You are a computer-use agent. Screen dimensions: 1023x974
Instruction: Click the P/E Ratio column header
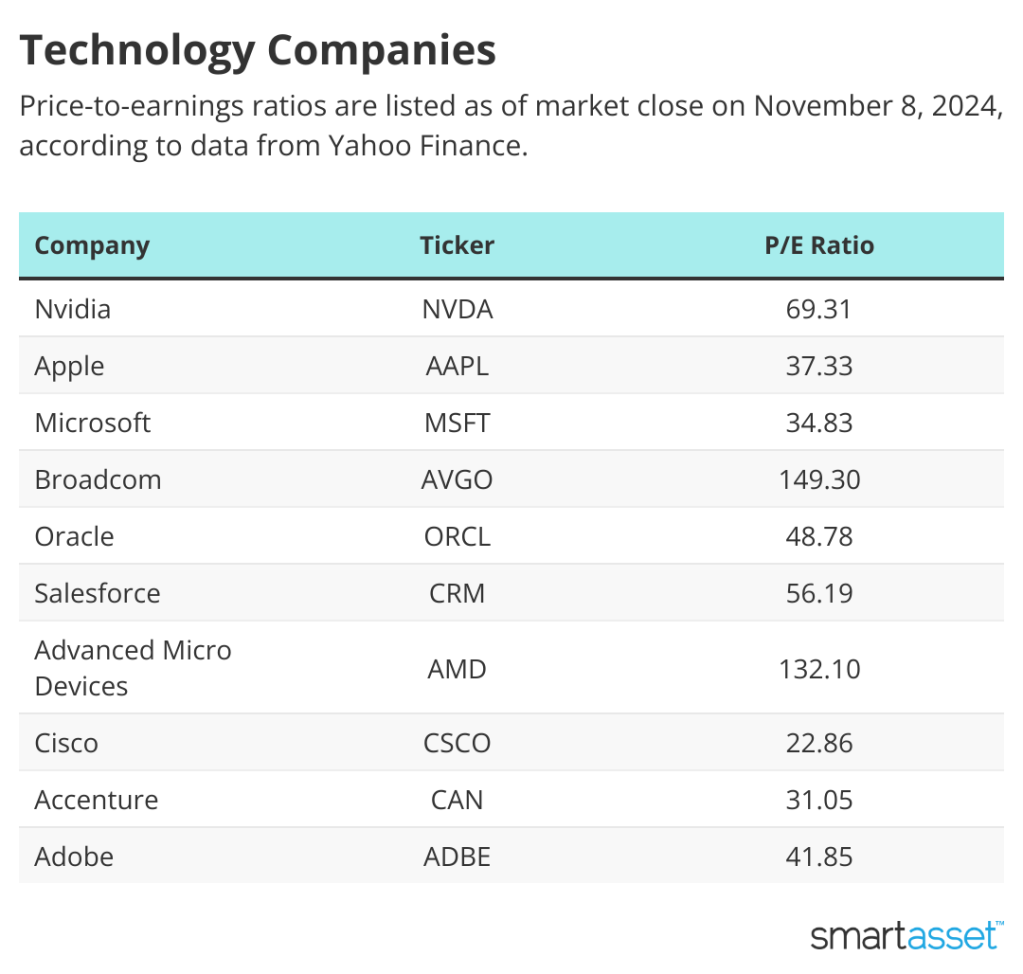pos(819,246)
